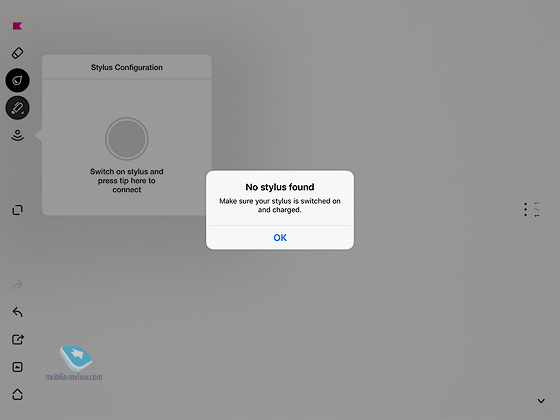The width and height of the screenshot is (560, 420).
Task: Open the three-dot page options menu
Action: pos(525,210)
